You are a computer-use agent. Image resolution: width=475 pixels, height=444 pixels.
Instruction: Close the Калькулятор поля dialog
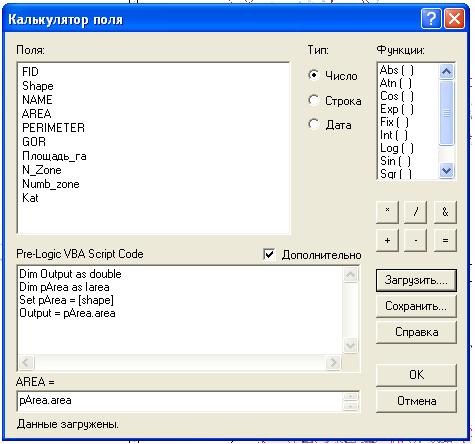454,19
